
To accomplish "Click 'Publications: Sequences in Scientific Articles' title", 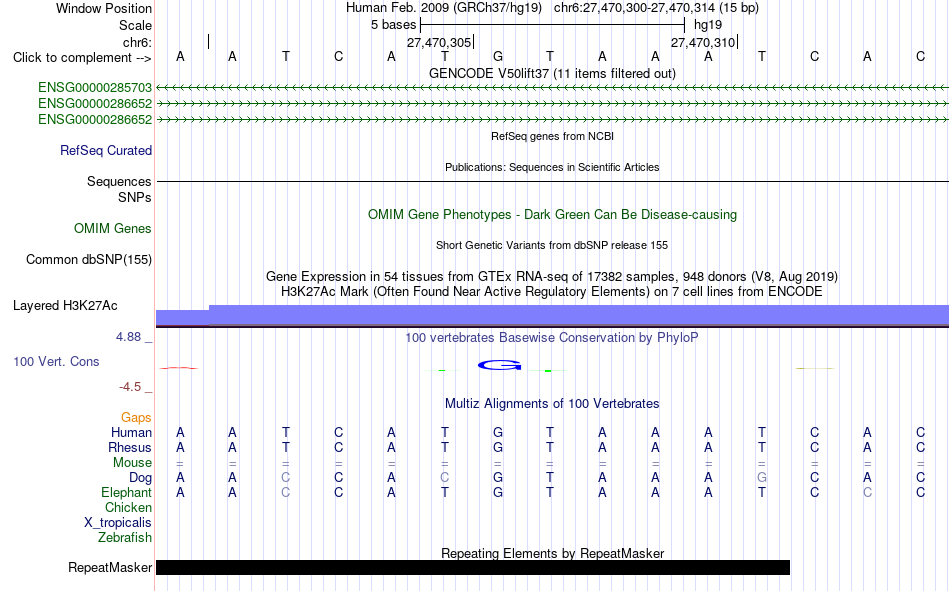I will (552, 167).
